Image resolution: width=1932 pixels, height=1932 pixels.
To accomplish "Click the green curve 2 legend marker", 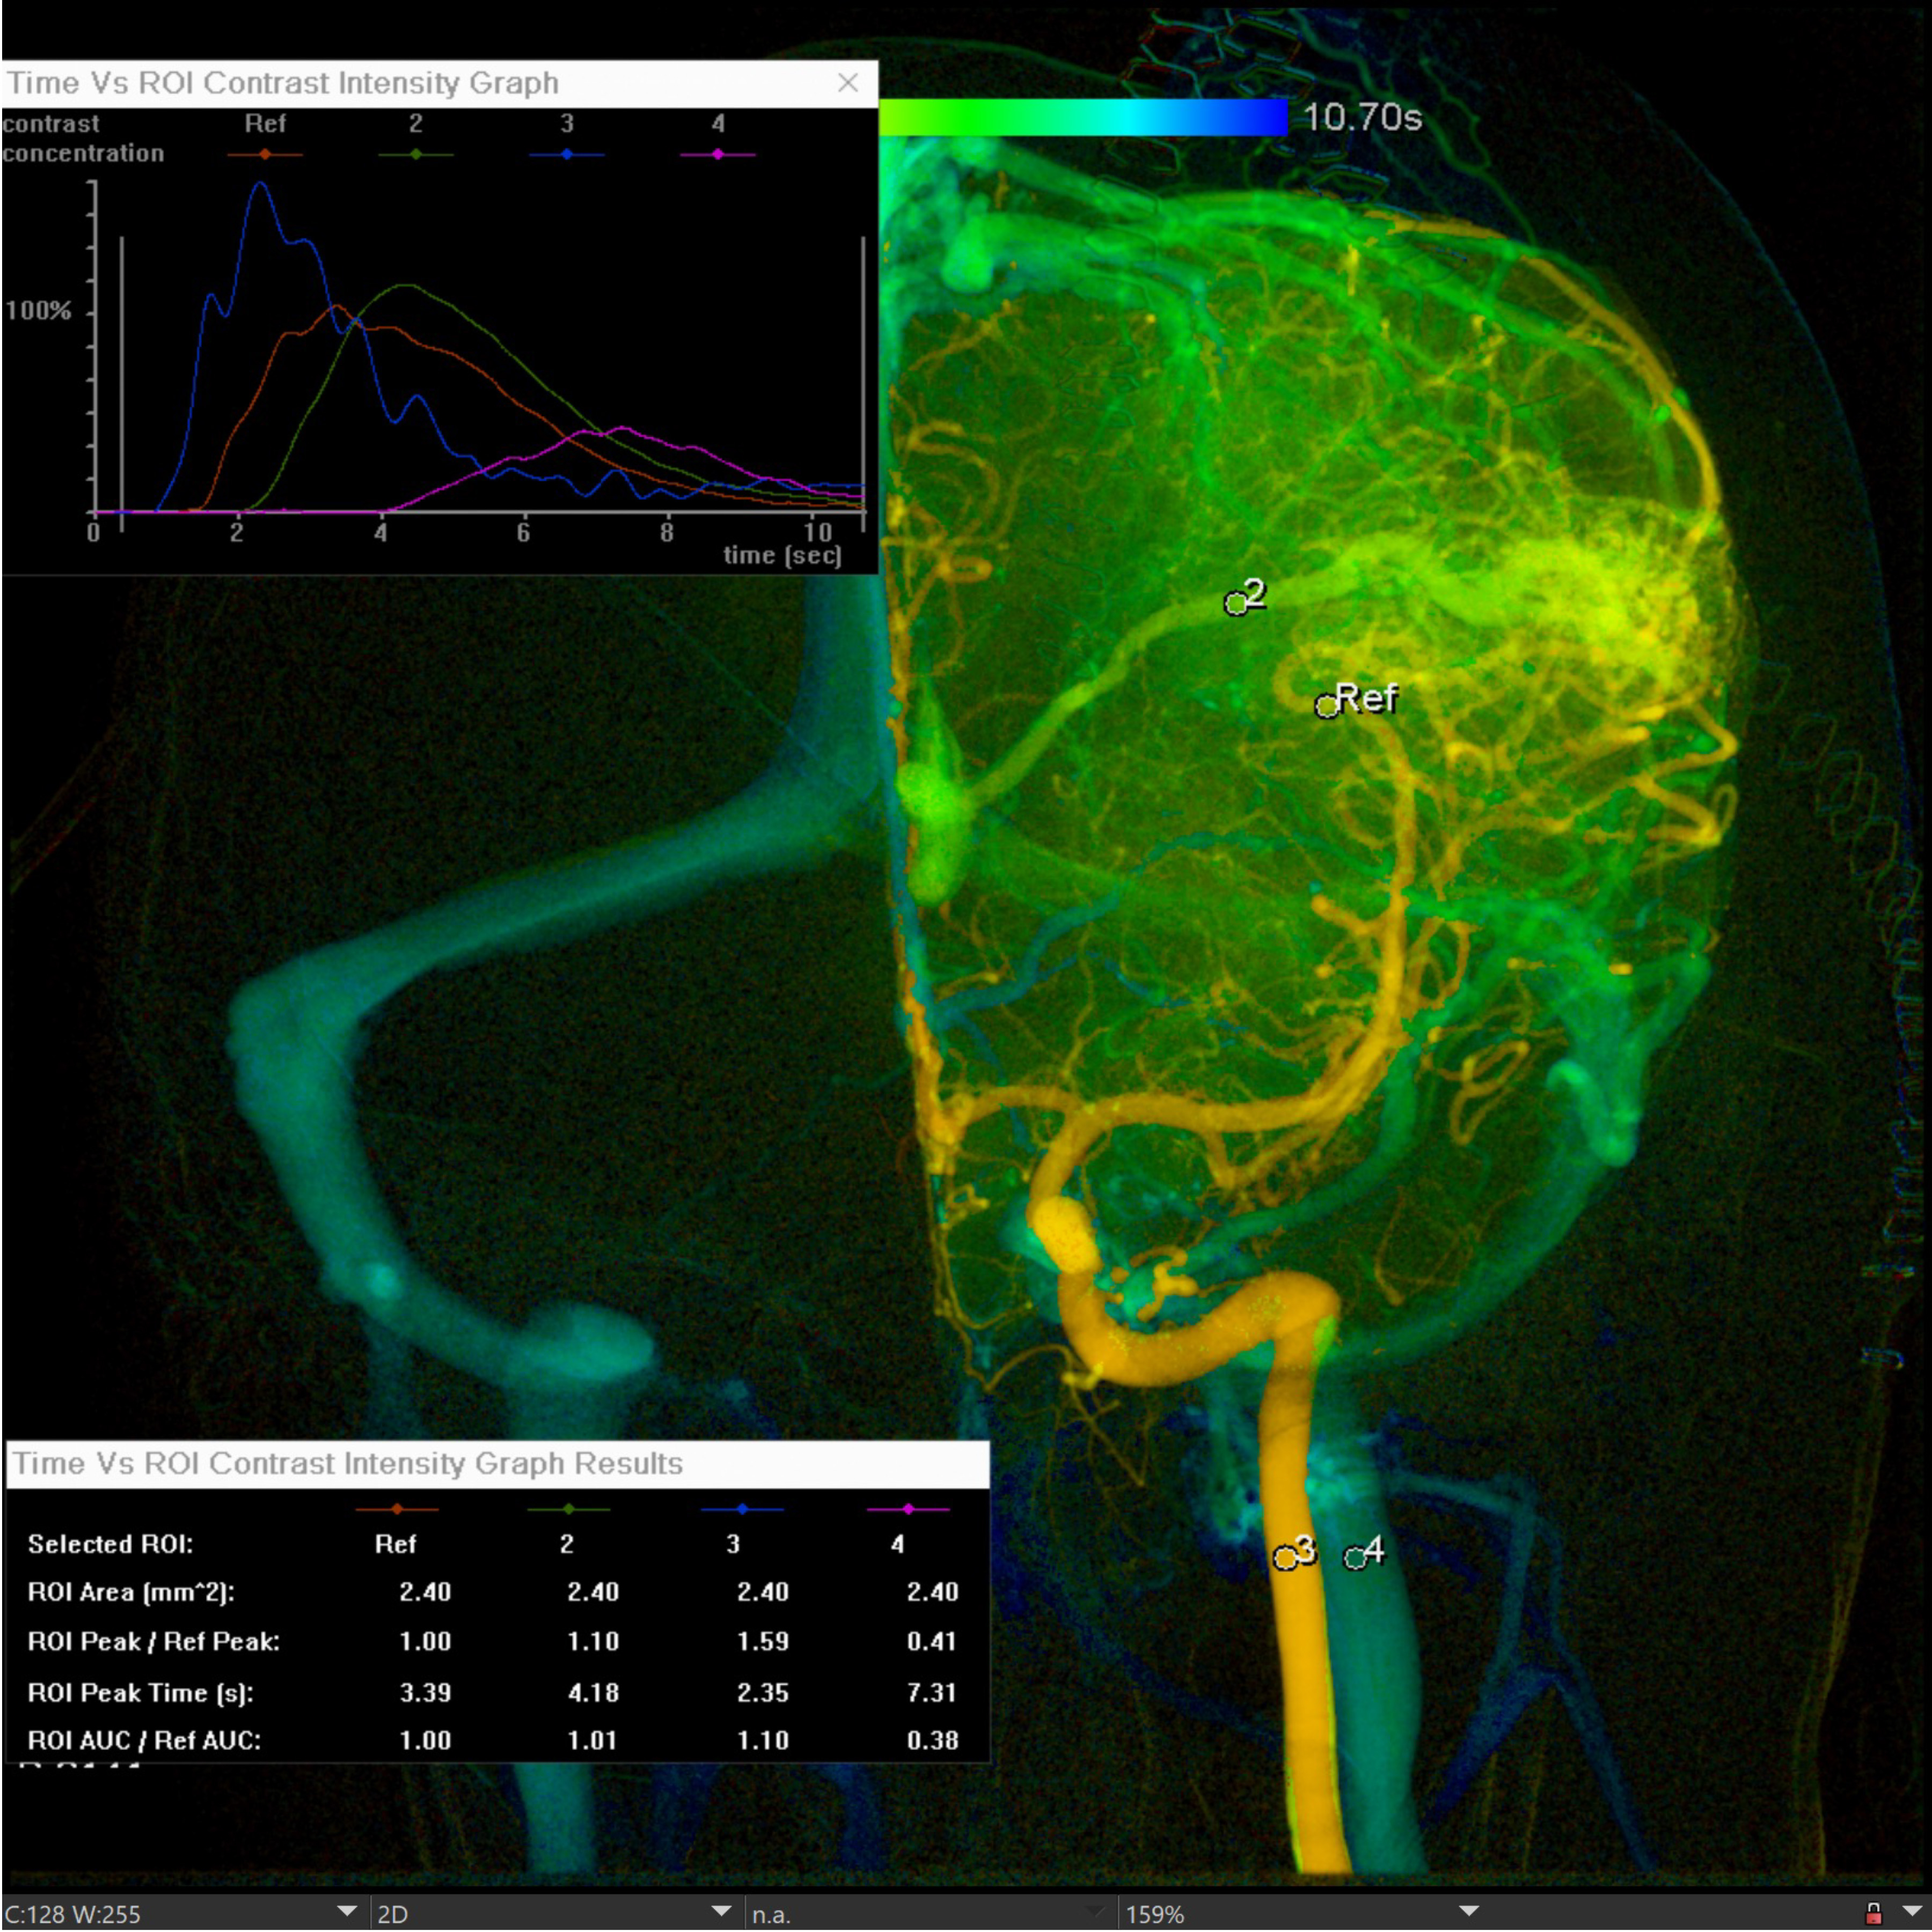I will [x=416, y=154].
